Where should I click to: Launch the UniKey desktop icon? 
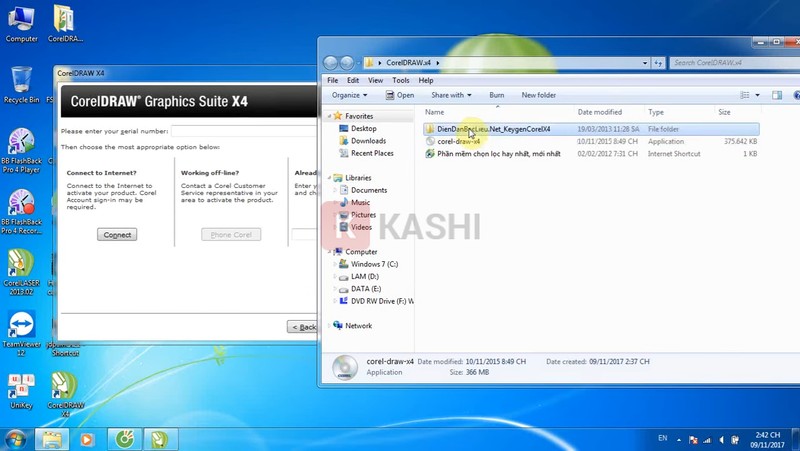pyautogui.click(x=21, y=391)
